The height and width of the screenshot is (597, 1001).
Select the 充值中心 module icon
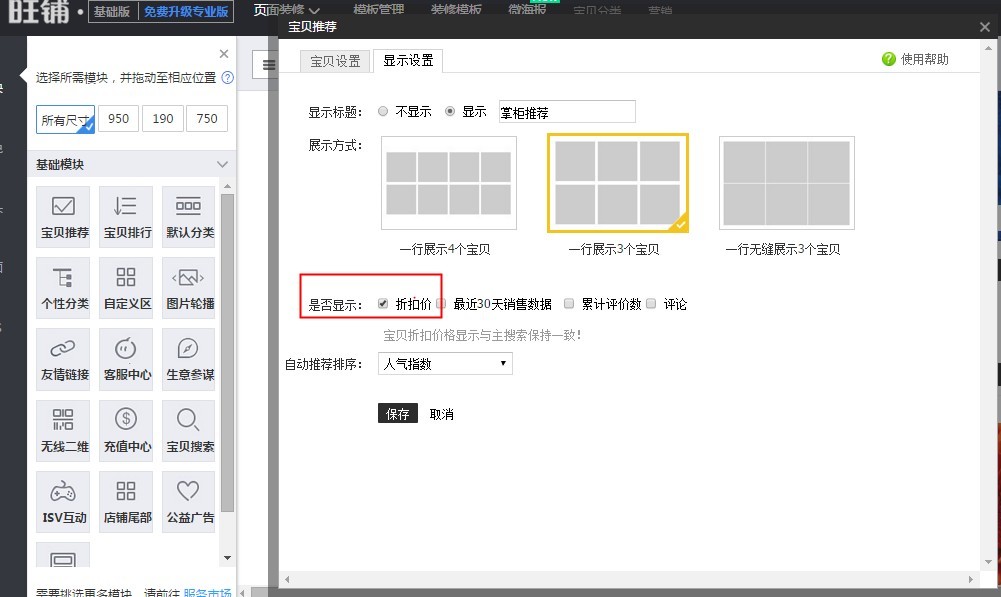126,430
